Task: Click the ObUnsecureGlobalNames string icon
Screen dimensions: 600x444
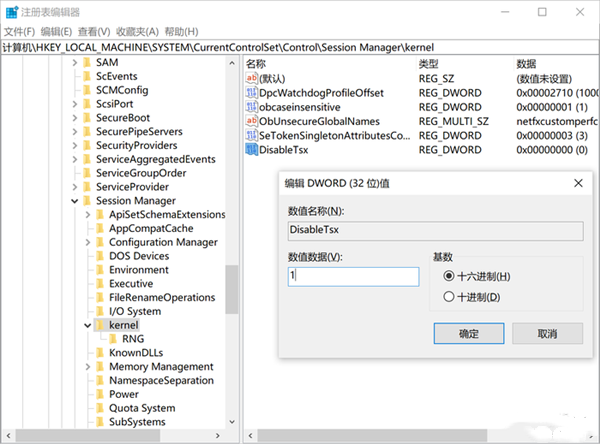Action: pyautogui.click(x=251, y=121)
